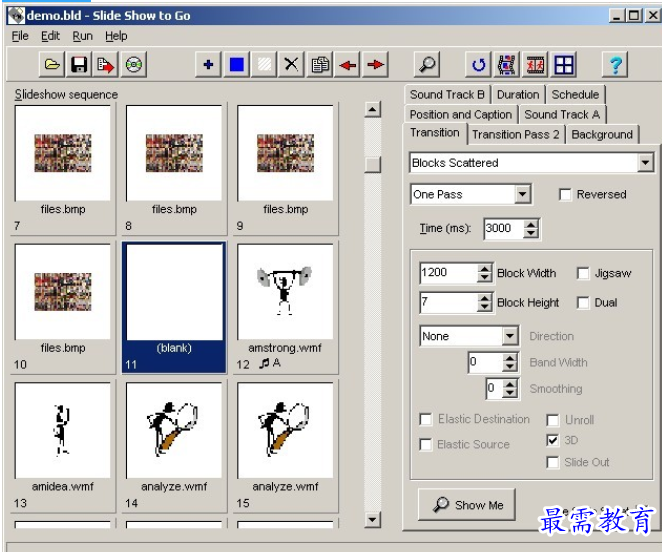
Task: Decrease Time (ms) with down arrow
Action: coord(531,233)
